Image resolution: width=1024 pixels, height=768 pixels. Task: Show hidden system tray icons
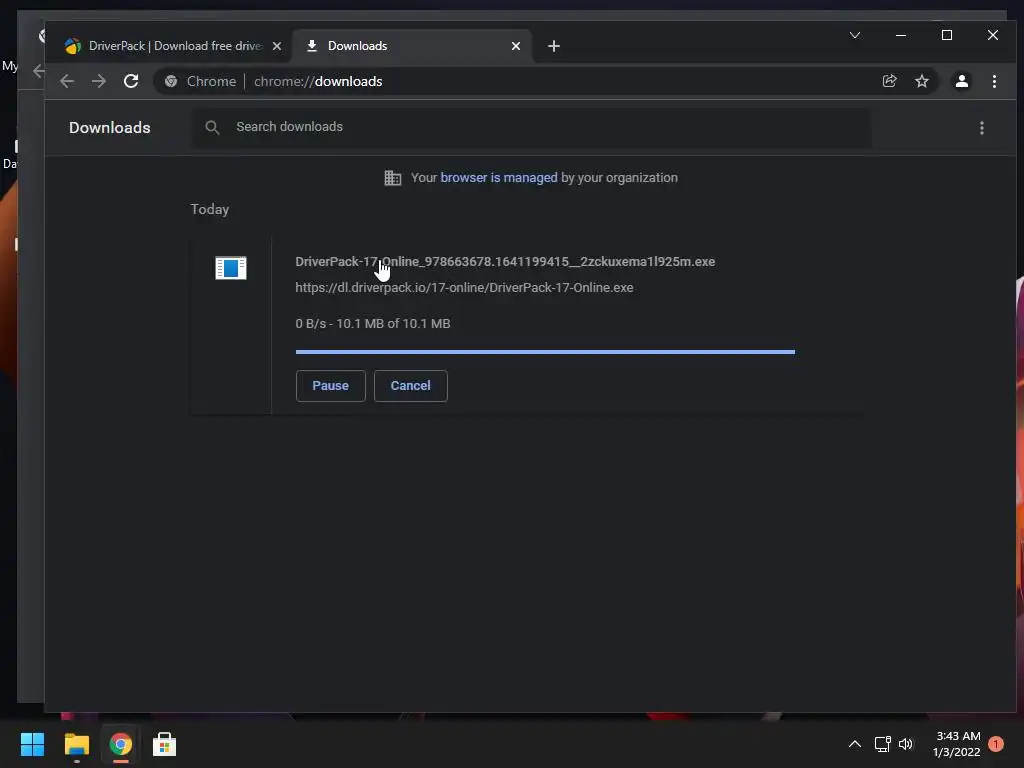[854, 744]
